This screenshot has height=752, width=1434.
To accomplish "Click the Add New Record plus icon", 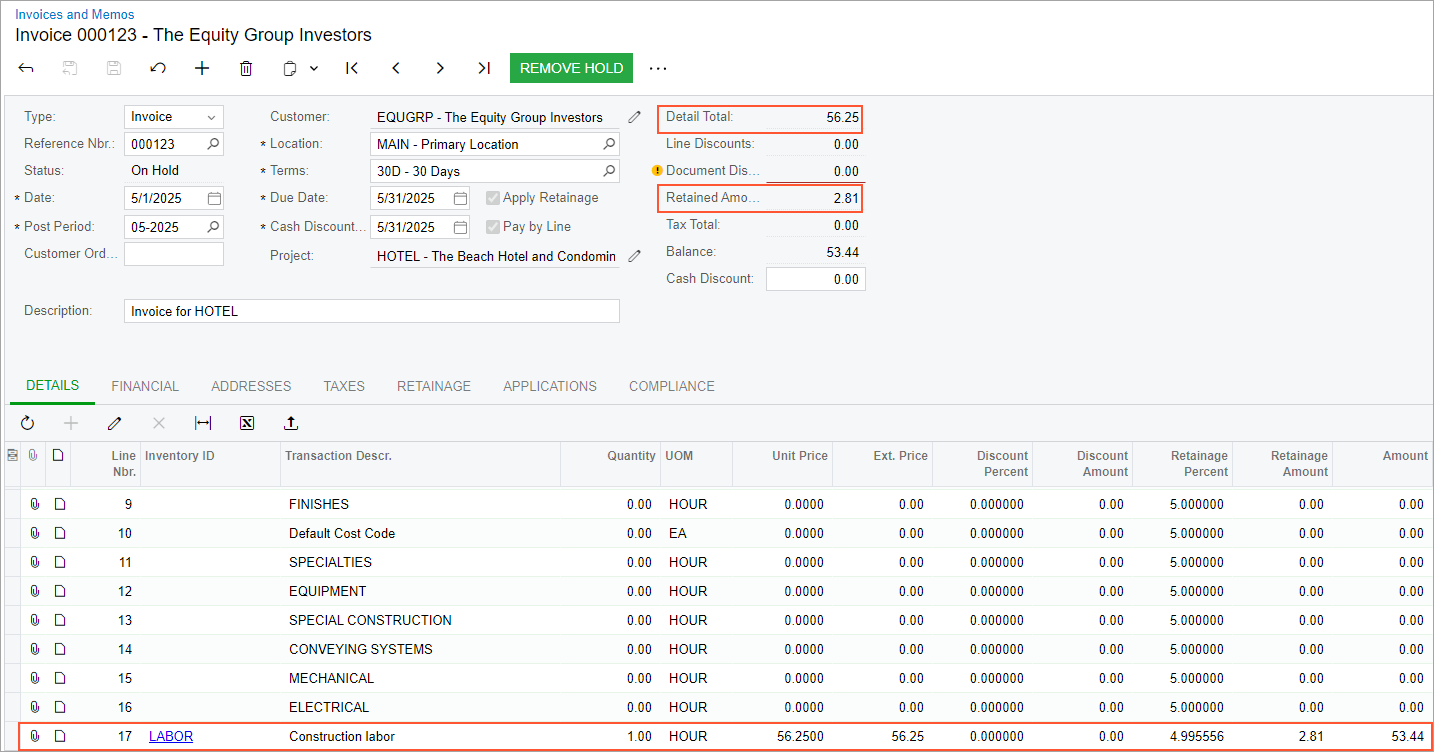I will pyautogui.click(x=202, y=68).
